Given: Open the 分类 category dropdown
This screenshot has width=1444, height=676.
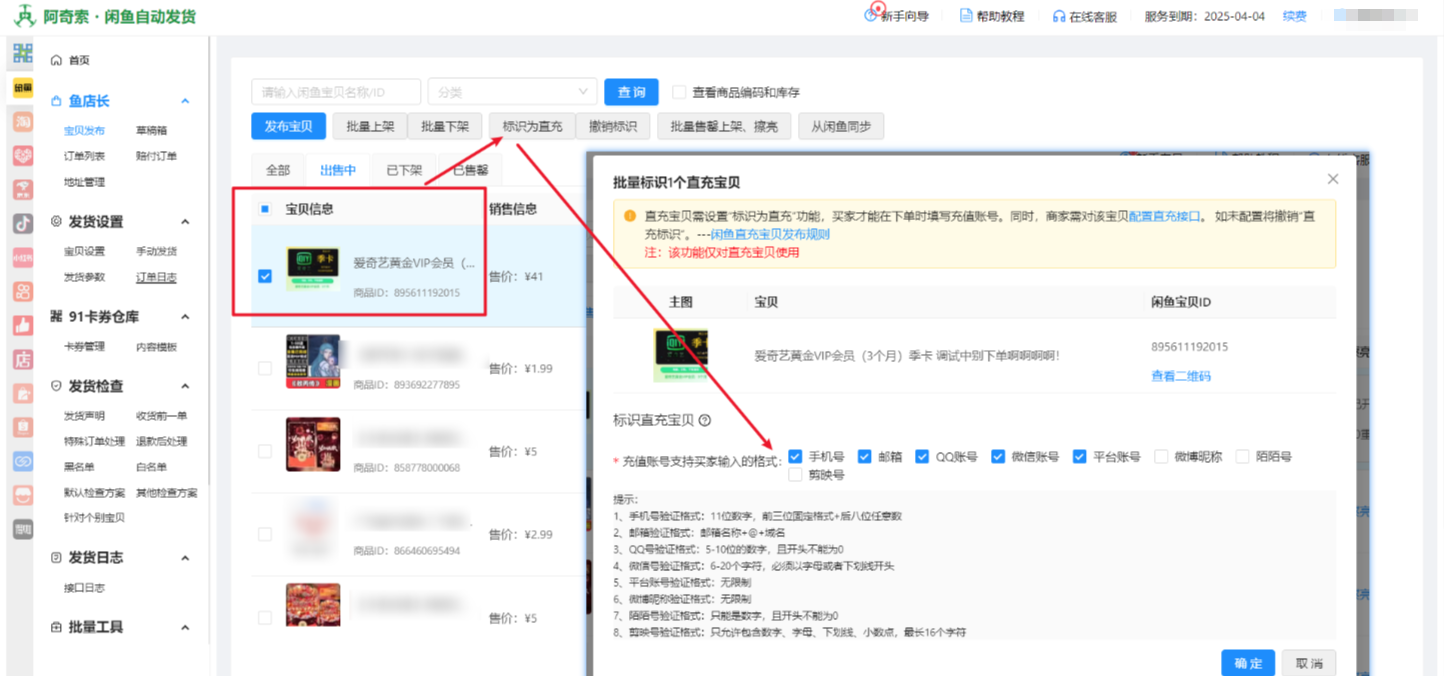Looking at the screenshot, I should [512, 92].
